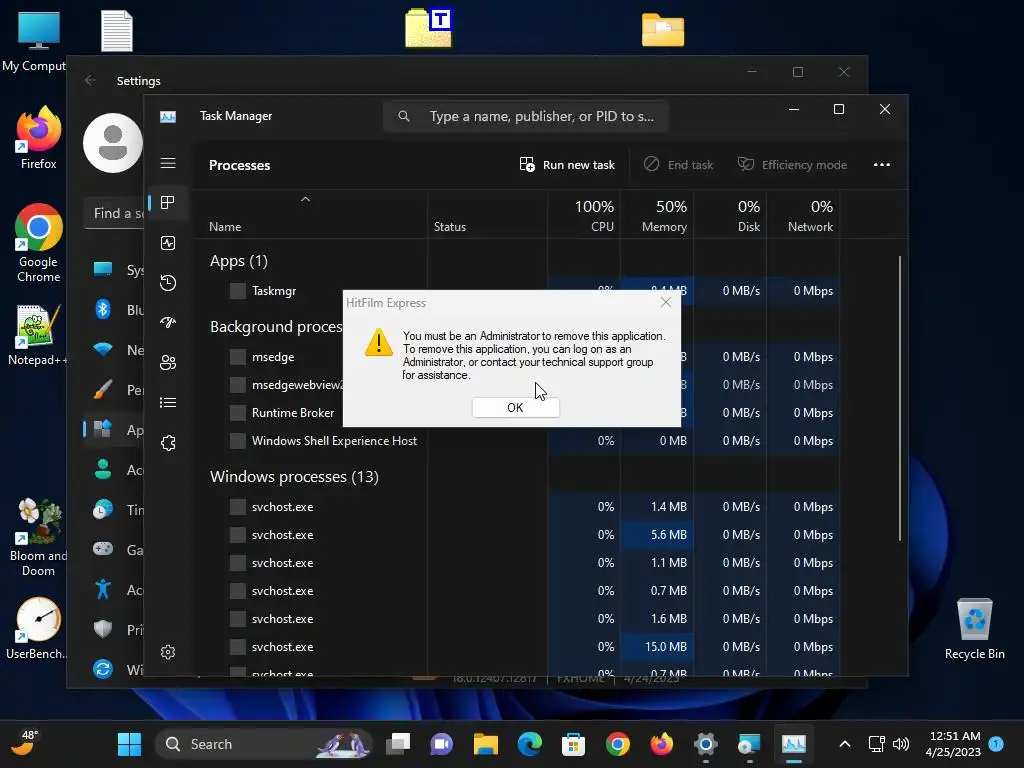Sort processes by the Name column
1024x768 pixels.
pyautogui.click(x=225, y=227)
